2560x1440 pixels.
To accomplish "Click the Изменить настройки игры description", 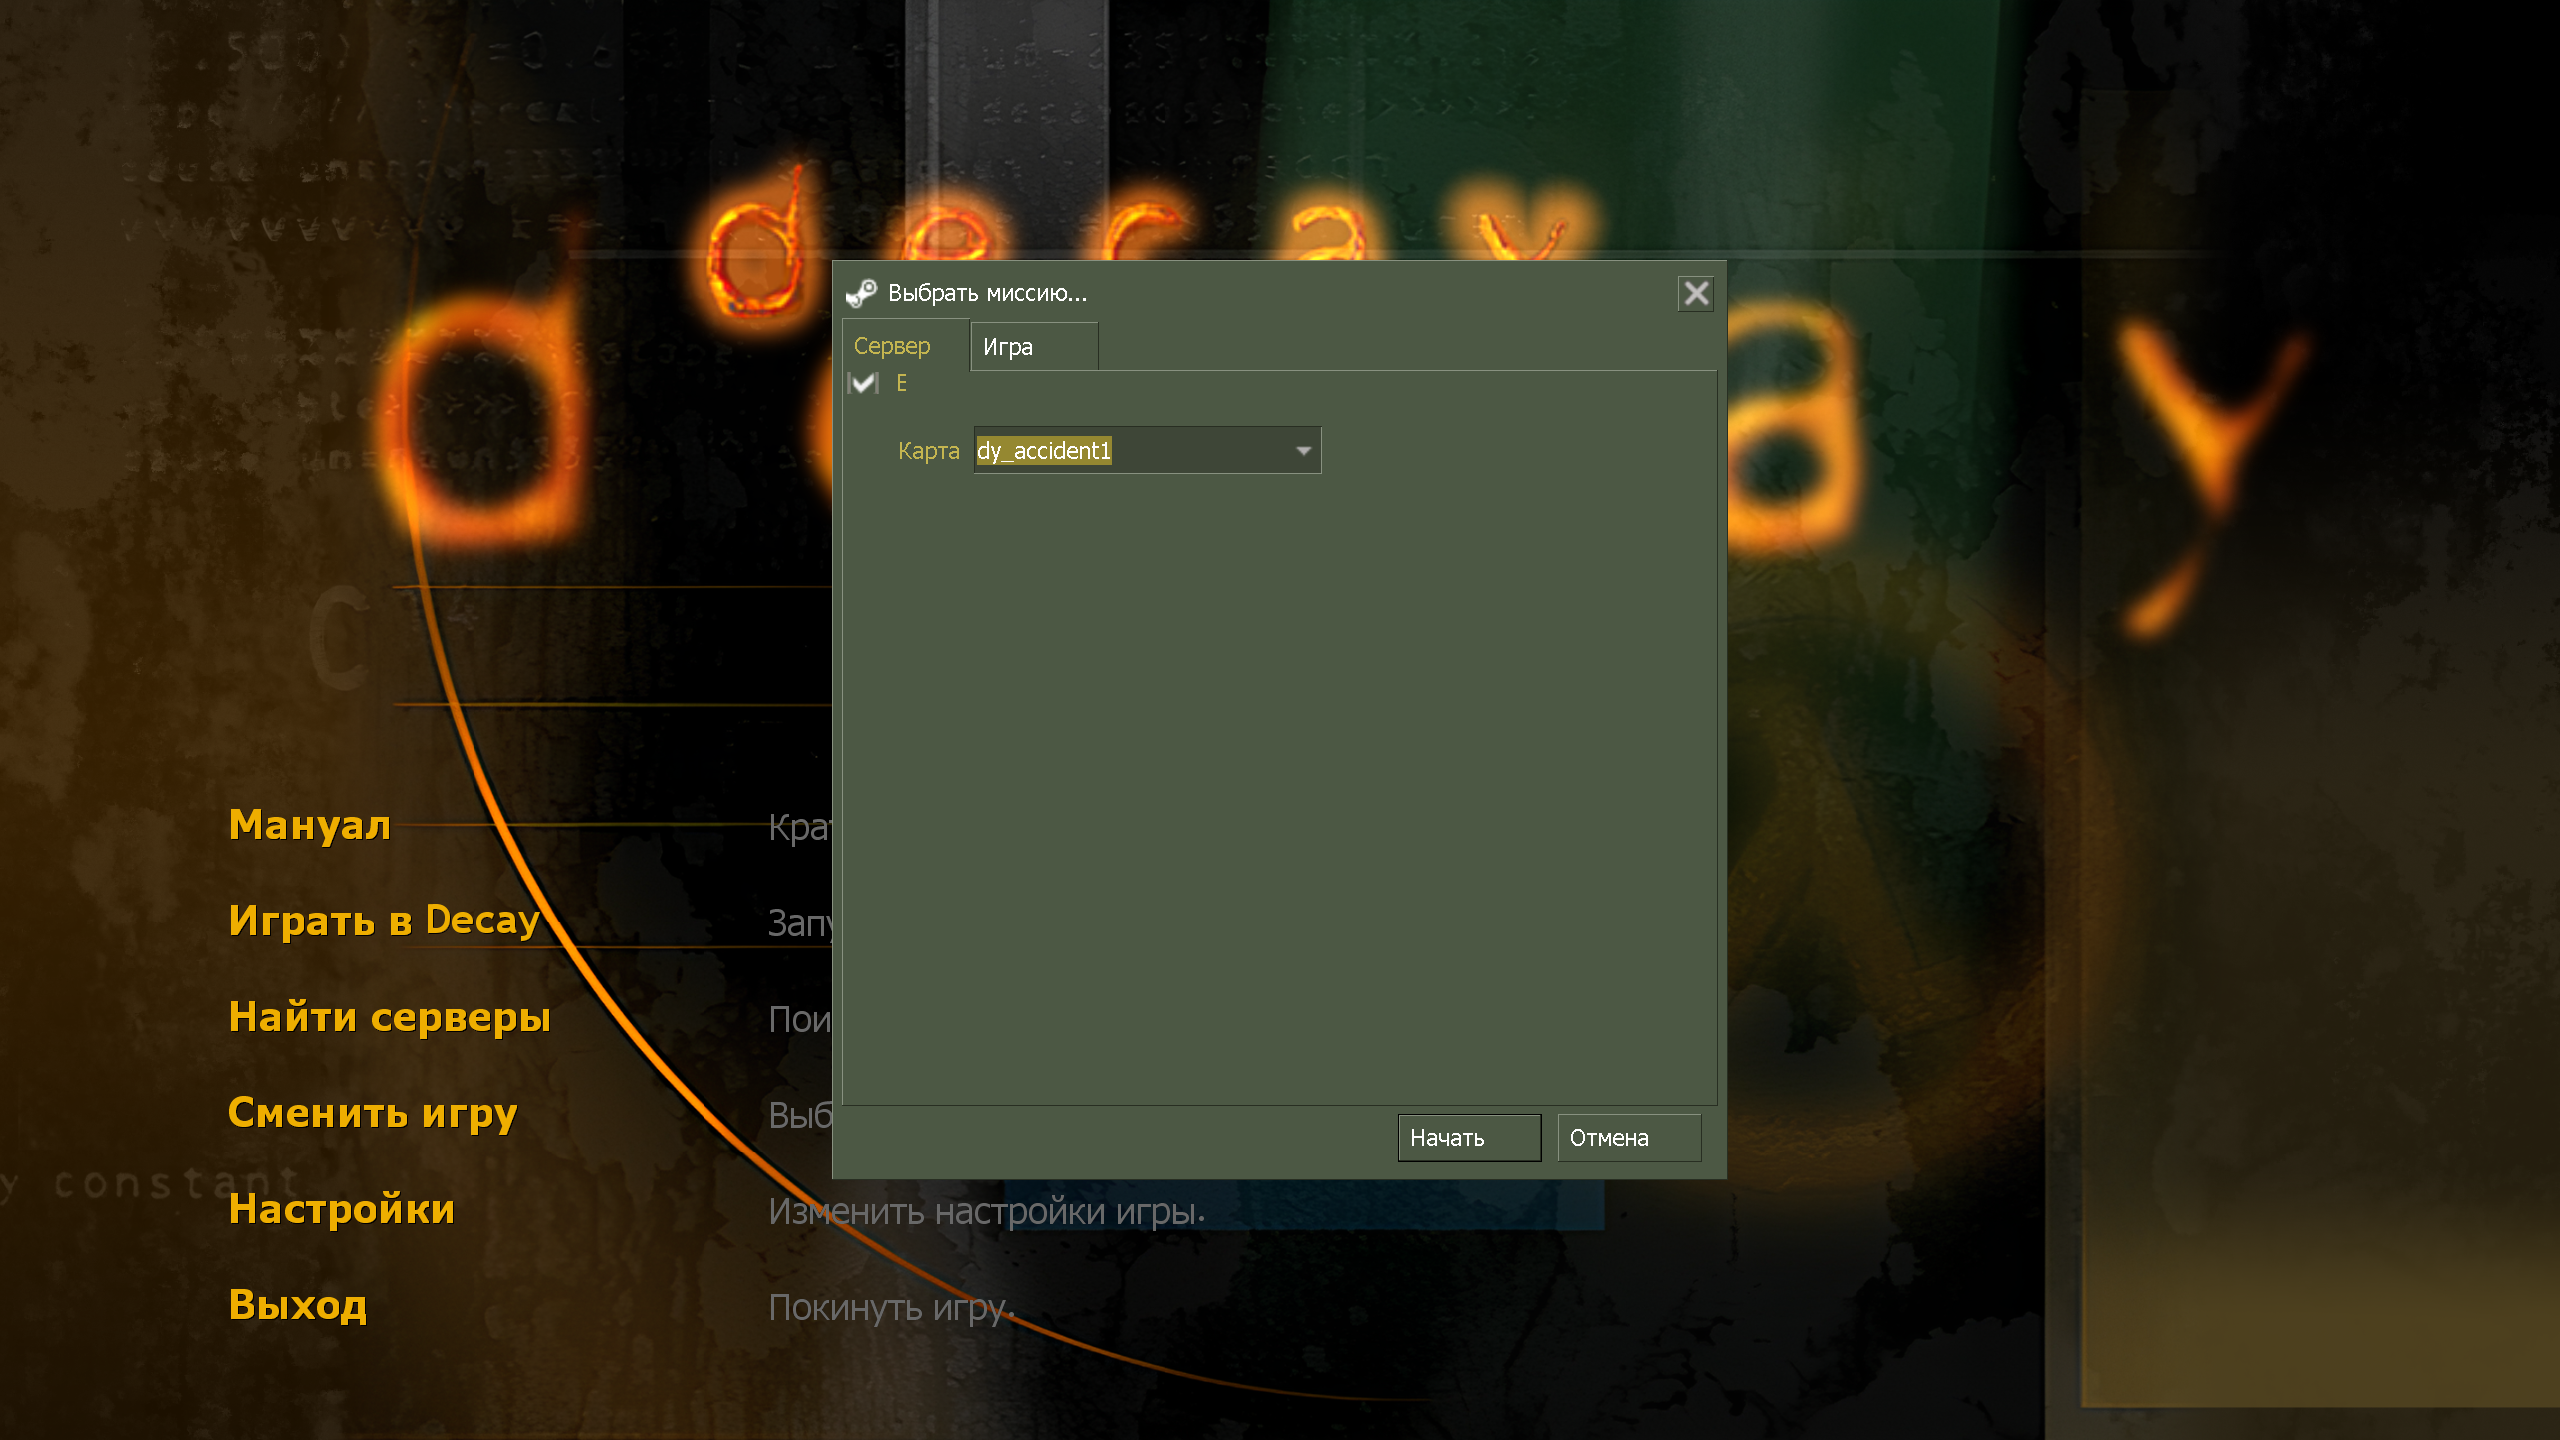I will coord(987,1212).
